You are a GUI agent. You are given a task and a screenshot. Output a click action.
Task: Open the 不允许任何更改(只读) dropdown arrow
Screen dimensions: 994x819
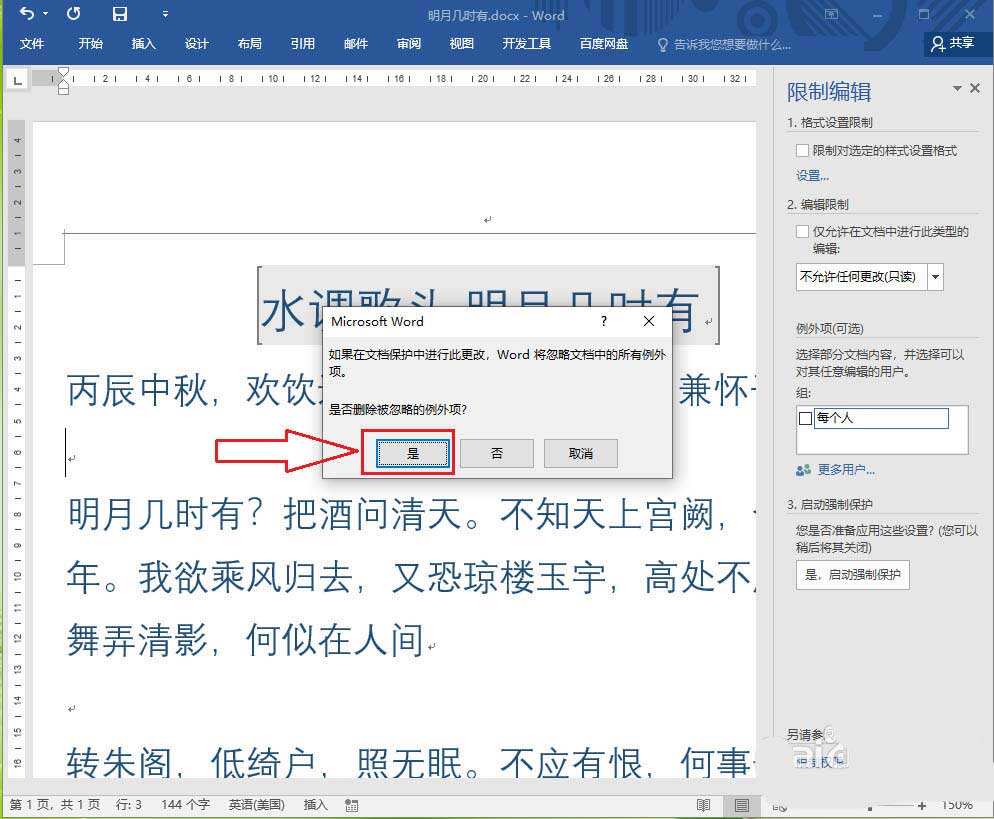click(936, 276)
